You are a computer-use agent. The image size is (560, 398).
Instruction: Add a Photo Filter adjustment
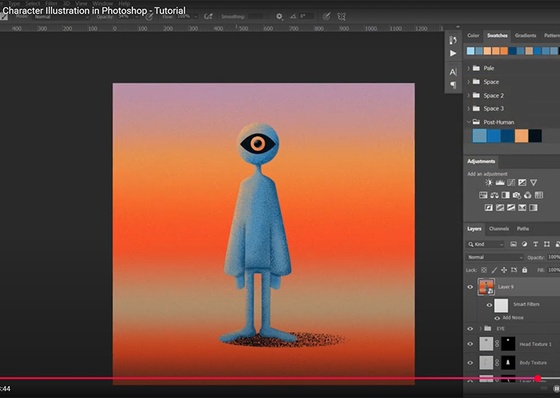[x=516, y=195]
